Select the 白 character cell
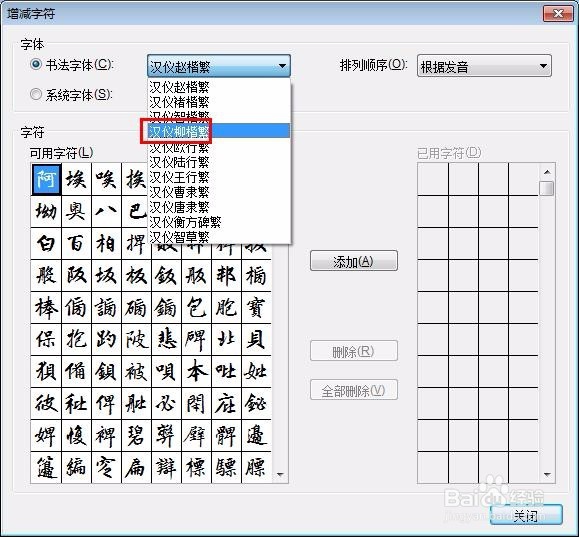 (46, 243)
